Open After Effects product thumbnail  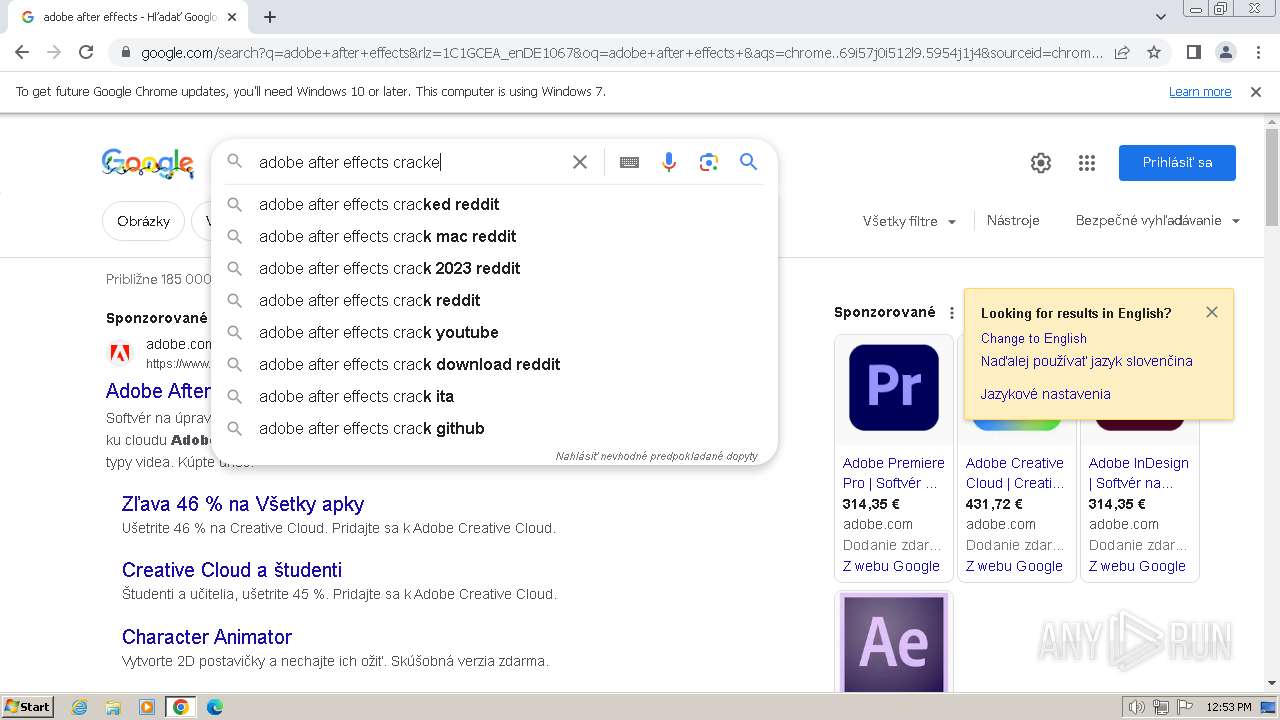coord(893,642)
